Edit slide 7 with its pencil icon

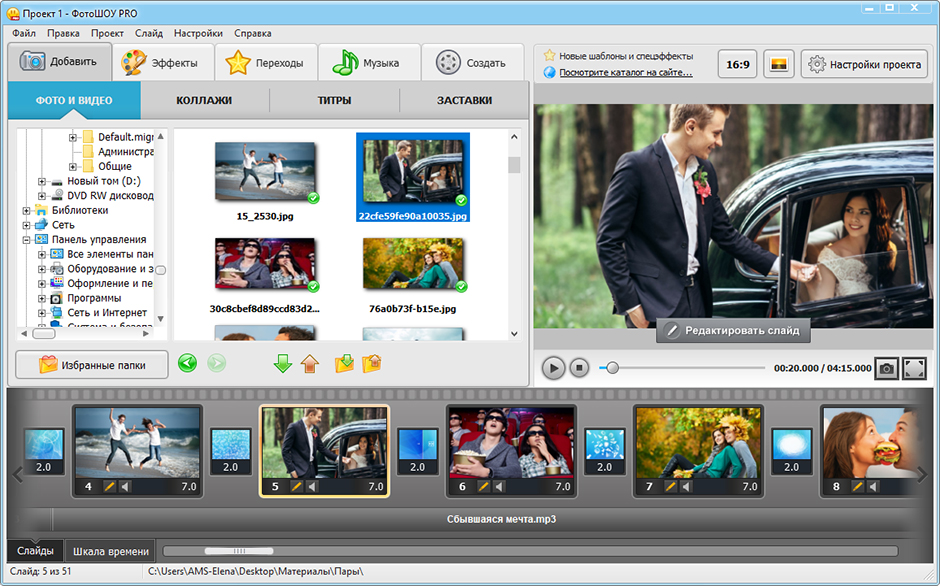tap(670, 486)
